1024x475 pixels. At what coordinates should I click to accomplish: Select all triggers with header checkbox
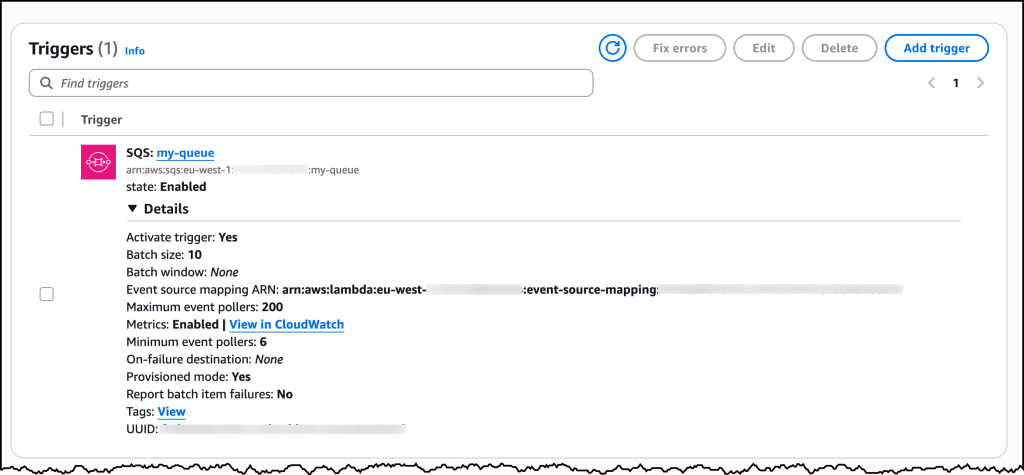coord(46,119)
